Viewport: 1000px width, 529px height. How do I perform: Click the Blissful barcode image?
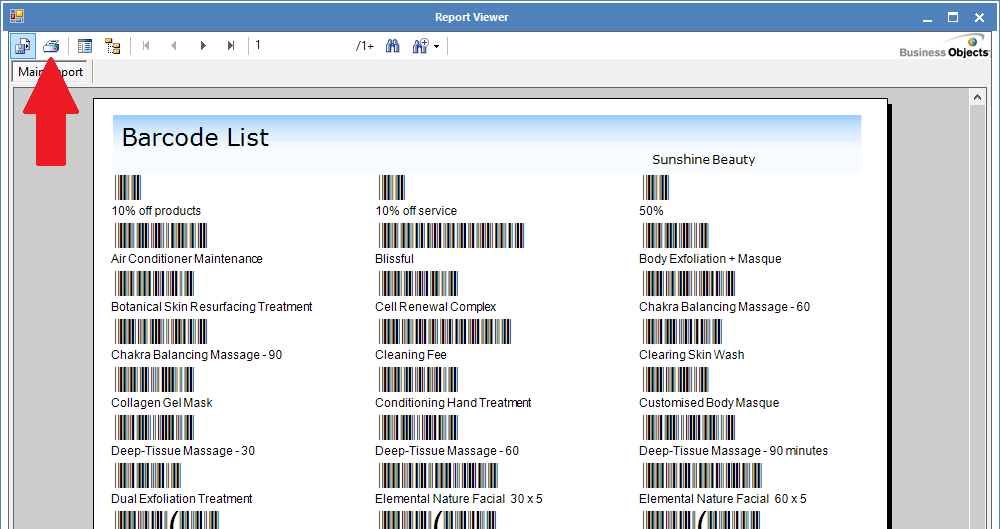click(x=450, y=236)
